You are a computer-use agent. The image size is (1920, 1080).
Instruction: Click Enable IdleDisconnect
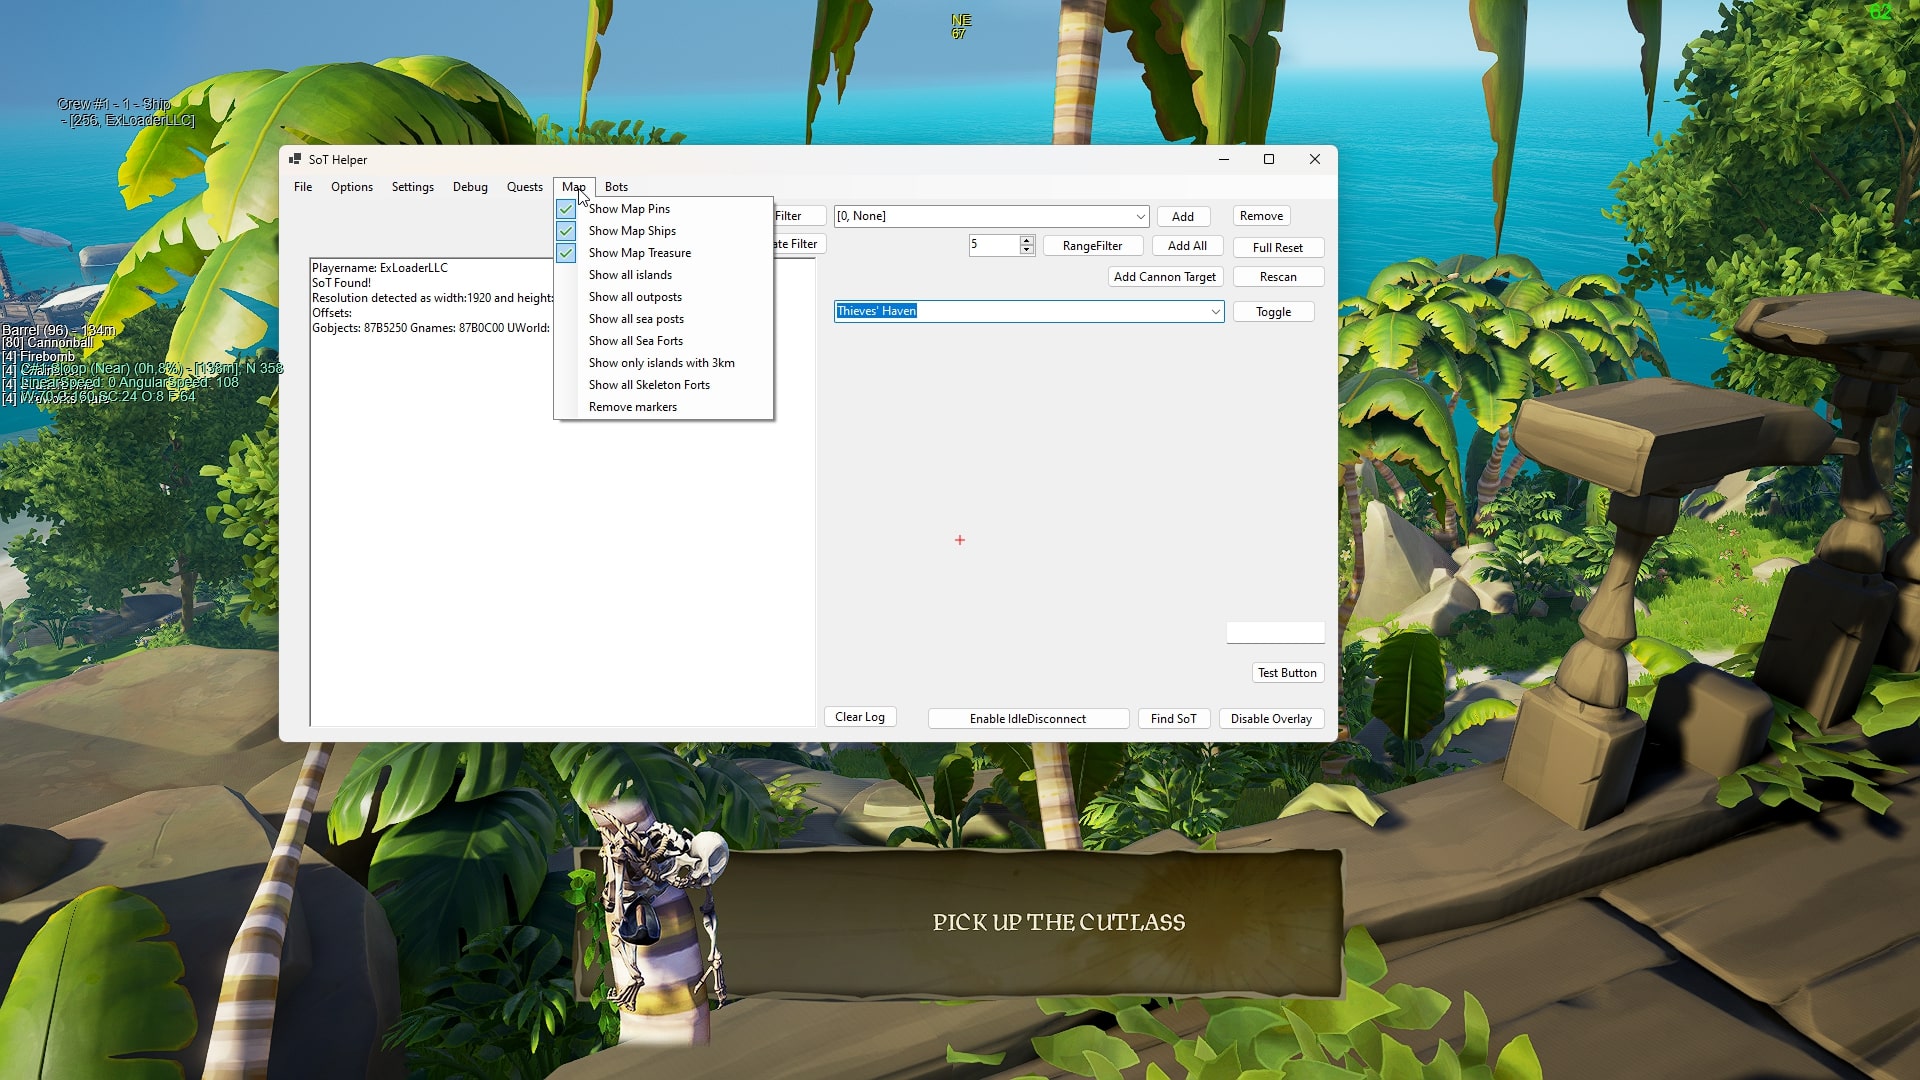pyautogui.click(x=1027, y=718)
